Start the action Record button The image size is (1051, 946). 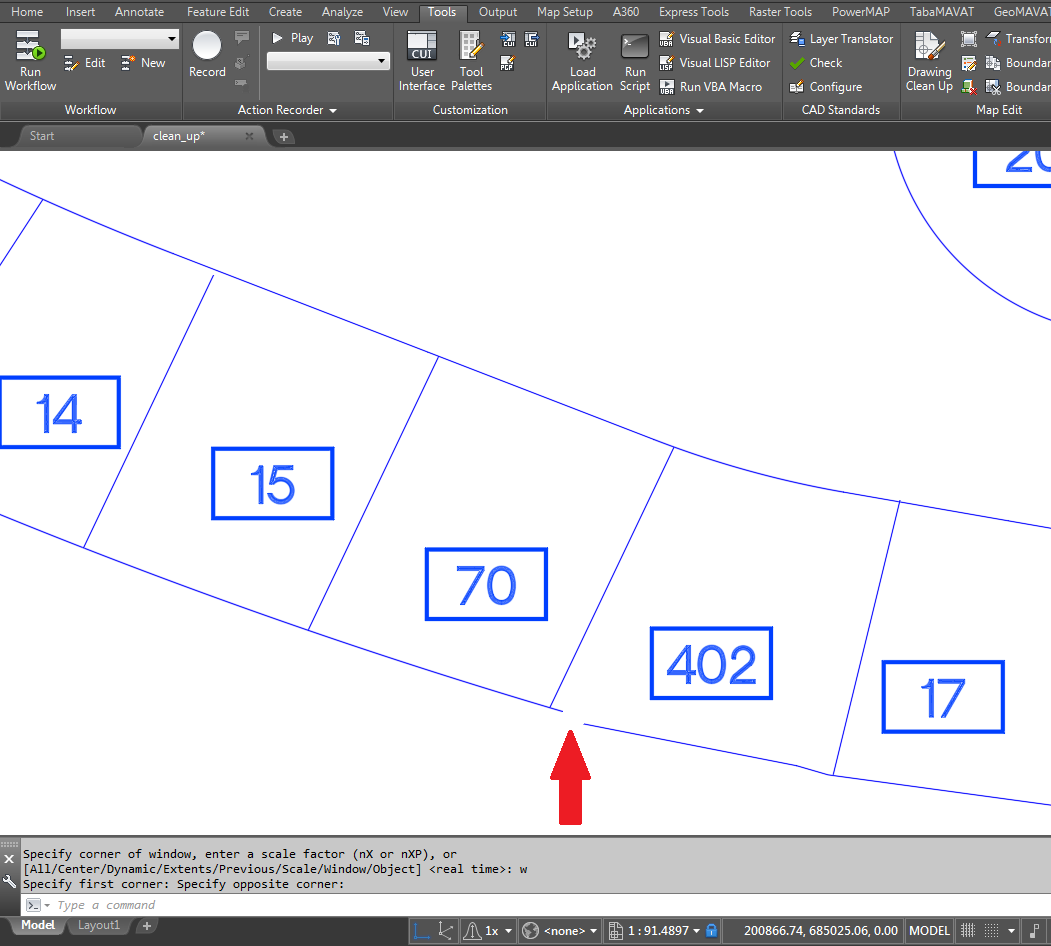(x=207, y=55)
